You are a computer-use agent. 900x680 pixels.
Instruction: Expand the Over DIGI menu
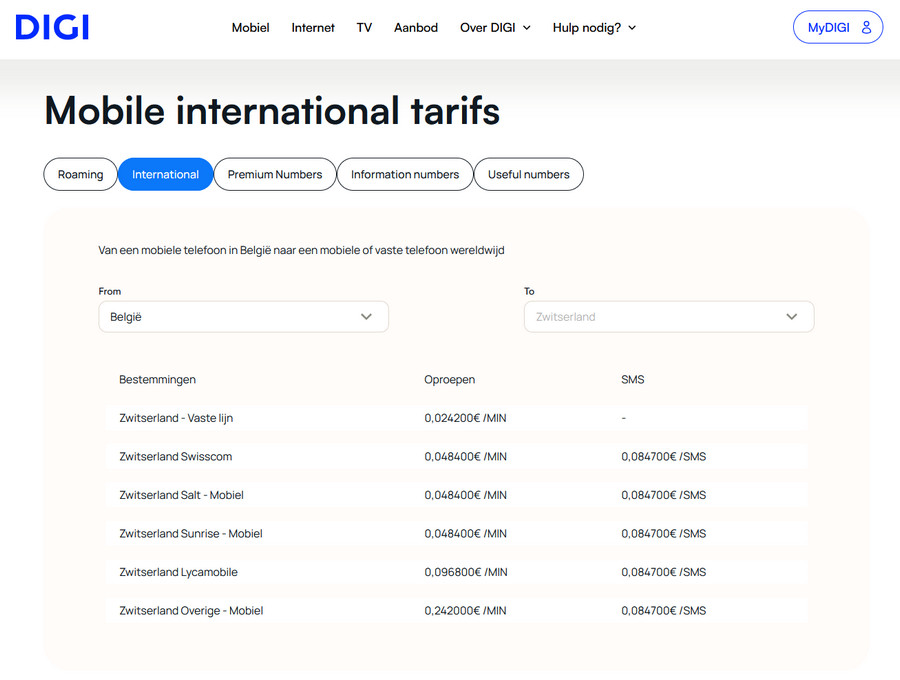click(495, 28)
